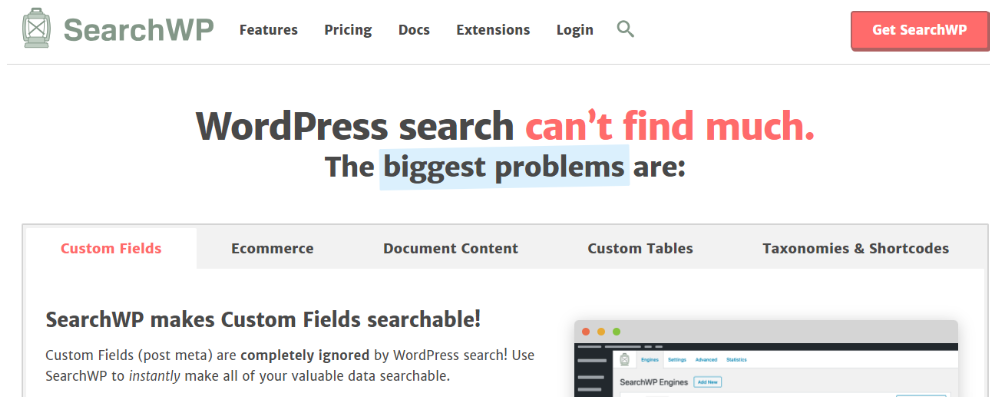The height and width of the screenshot is (397, 990).
Task: Open the Features page
Action: point(268,30)
